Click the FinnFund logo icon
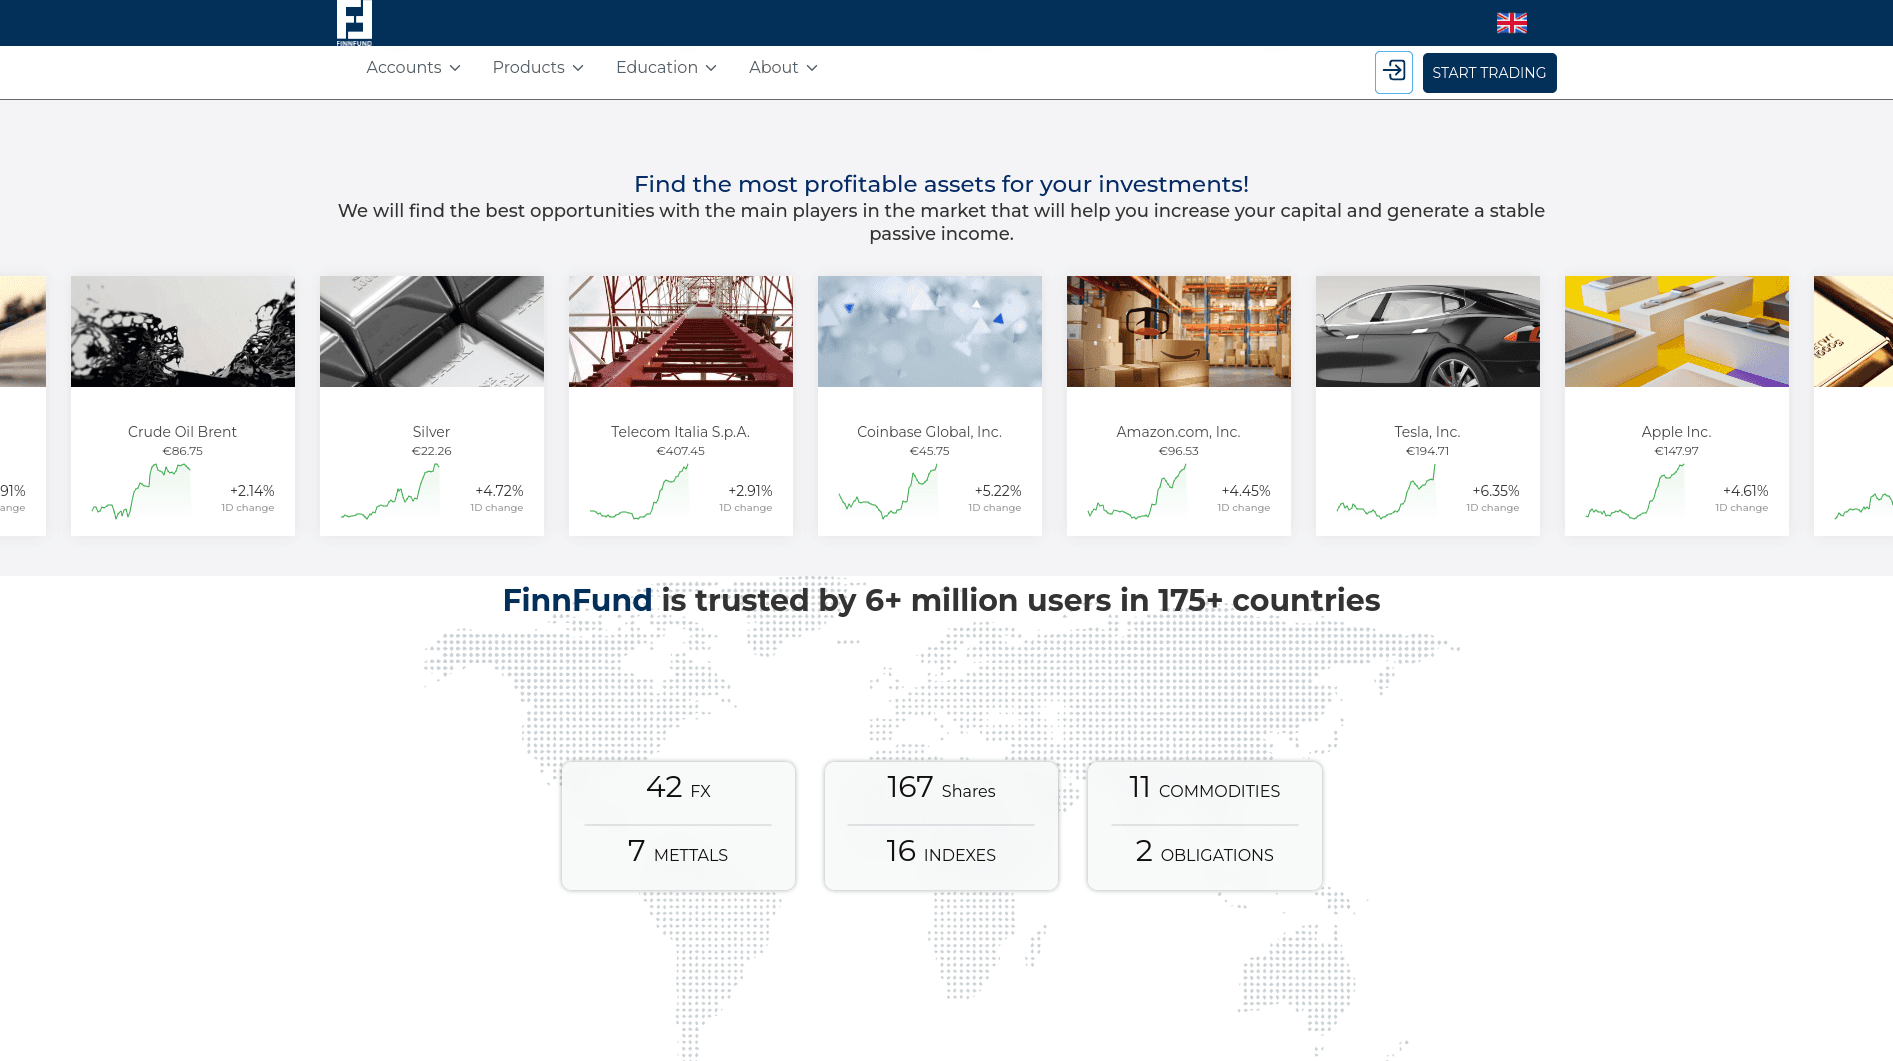 pos(354,22)
